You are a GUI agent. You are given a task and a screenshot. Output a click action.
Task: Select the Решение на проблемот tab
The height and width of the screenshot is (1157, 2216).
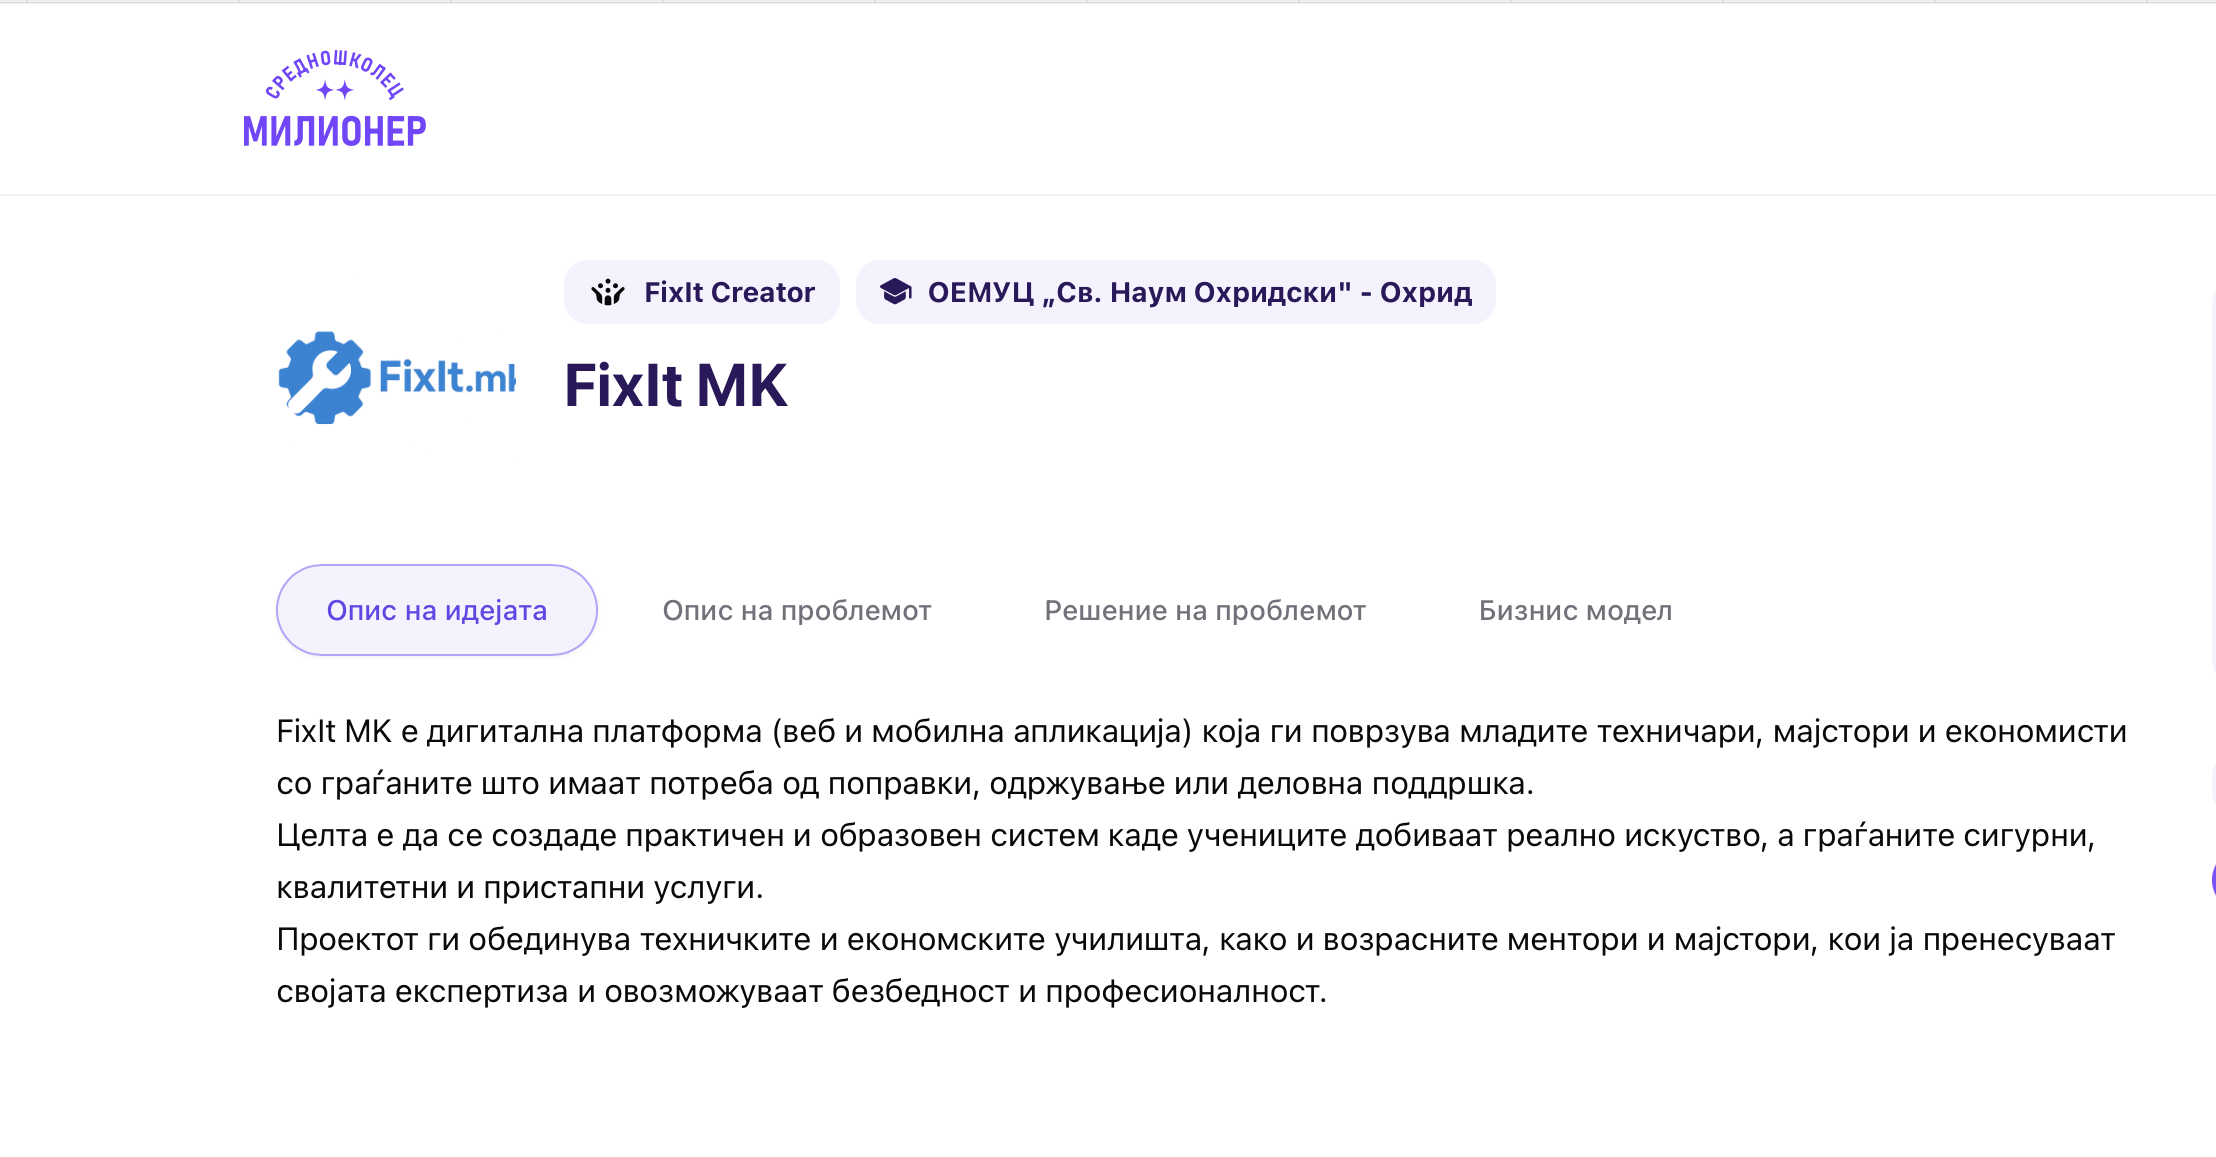pyautogui.click(x=1205, y=610)
